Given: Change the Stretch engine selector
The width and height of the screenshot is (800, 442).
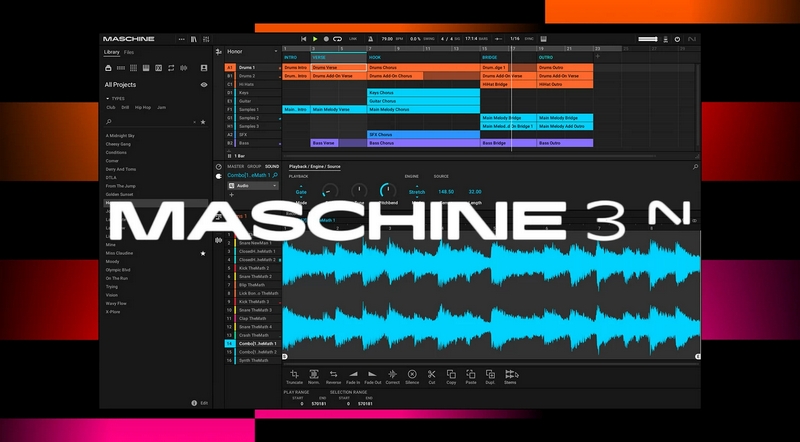Looking at the screenshot, I should tap(417, 192).
